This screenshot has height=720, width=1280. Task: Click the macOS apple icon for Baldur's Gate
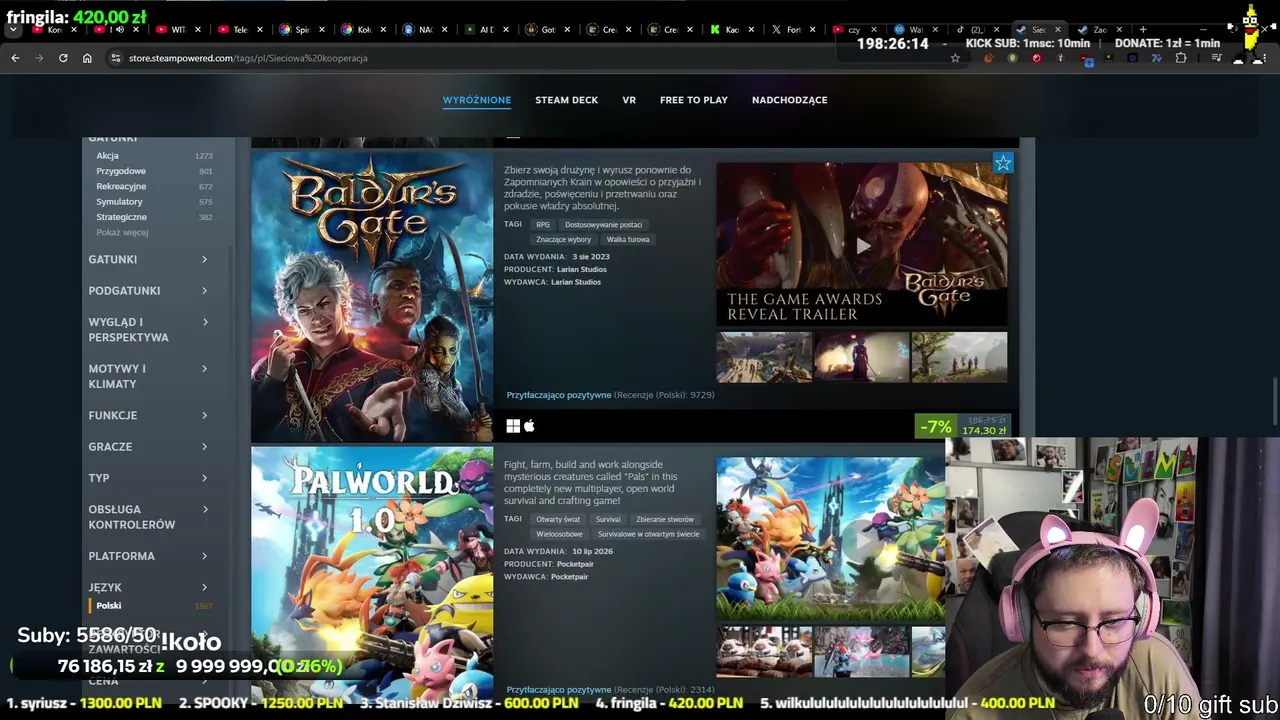[529, 426]
